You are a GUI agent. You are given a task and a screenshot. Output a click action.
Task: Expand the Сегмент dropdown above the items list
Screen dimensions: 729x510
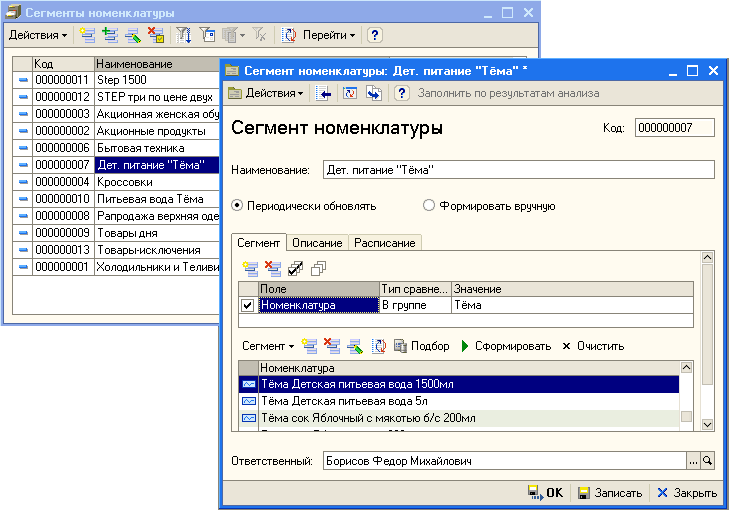268,346
